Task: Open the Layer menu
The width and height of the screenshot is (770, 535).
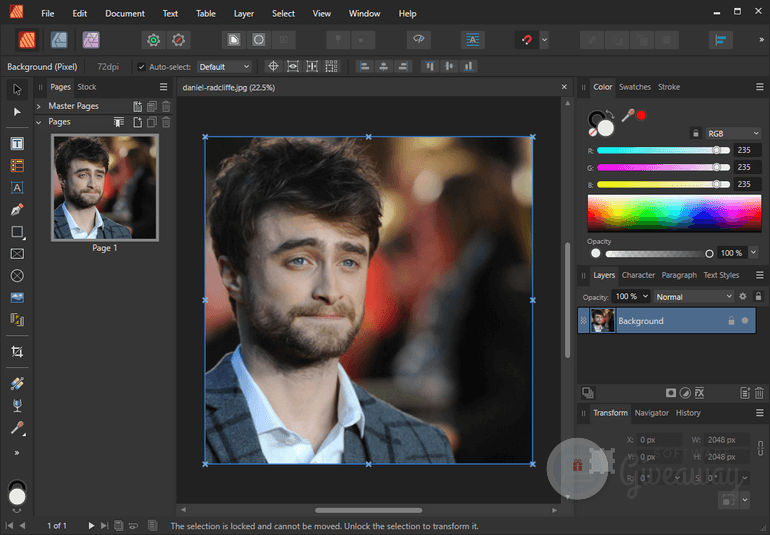Action: 244,14
